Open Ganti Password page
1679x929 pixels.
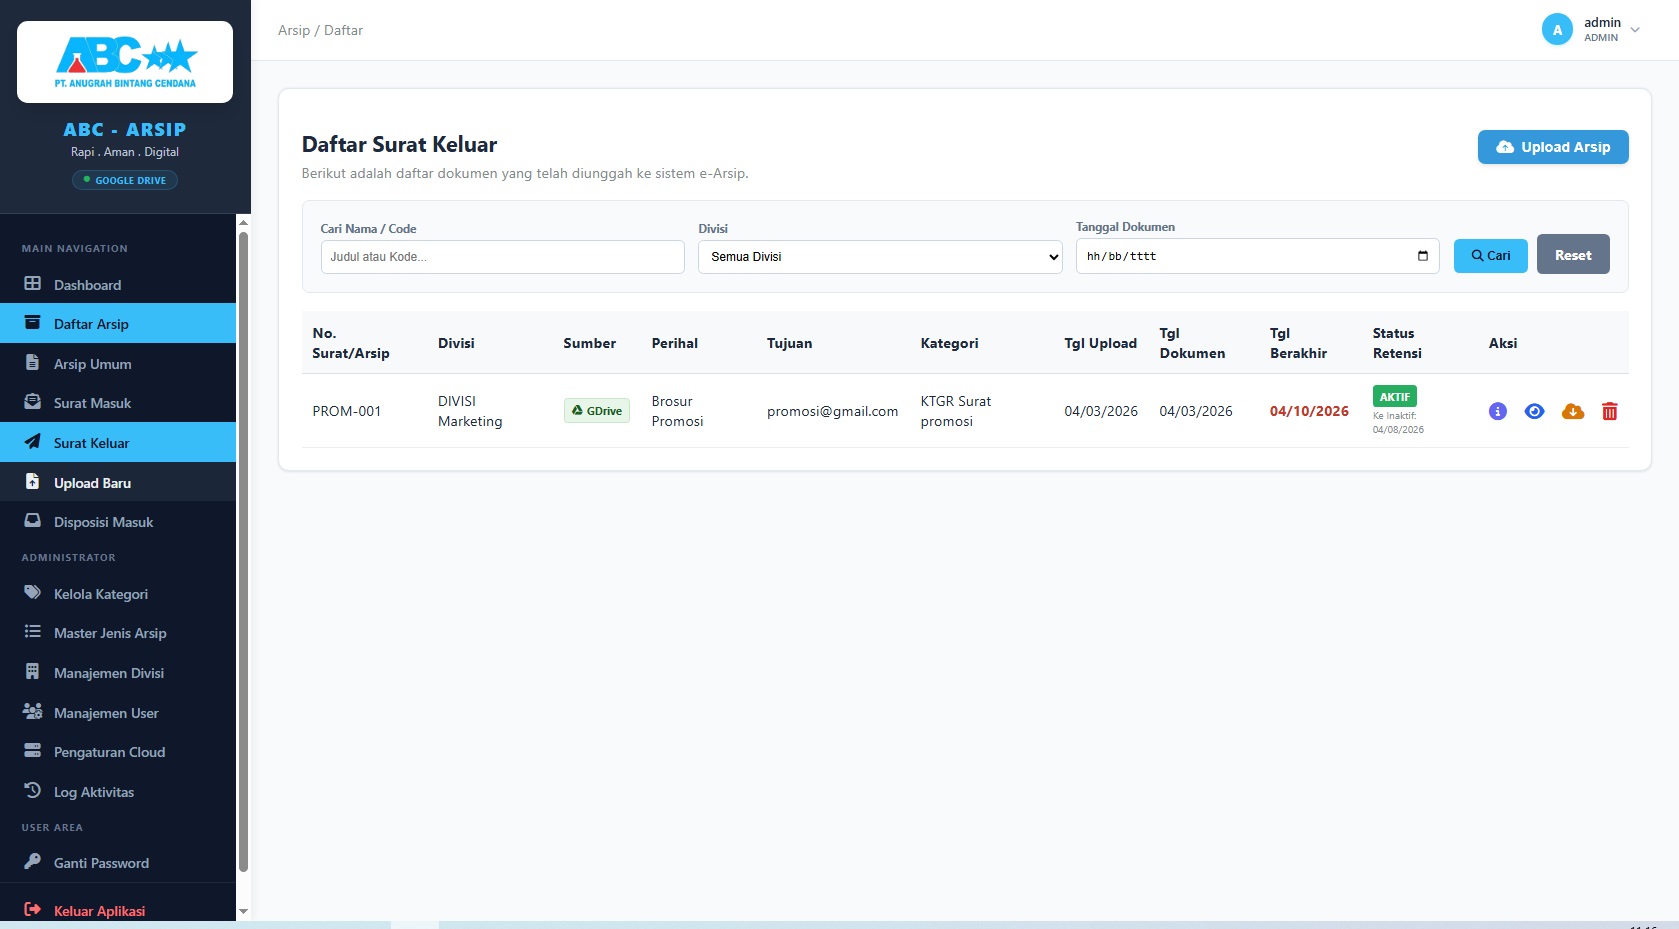click(118, 862)
